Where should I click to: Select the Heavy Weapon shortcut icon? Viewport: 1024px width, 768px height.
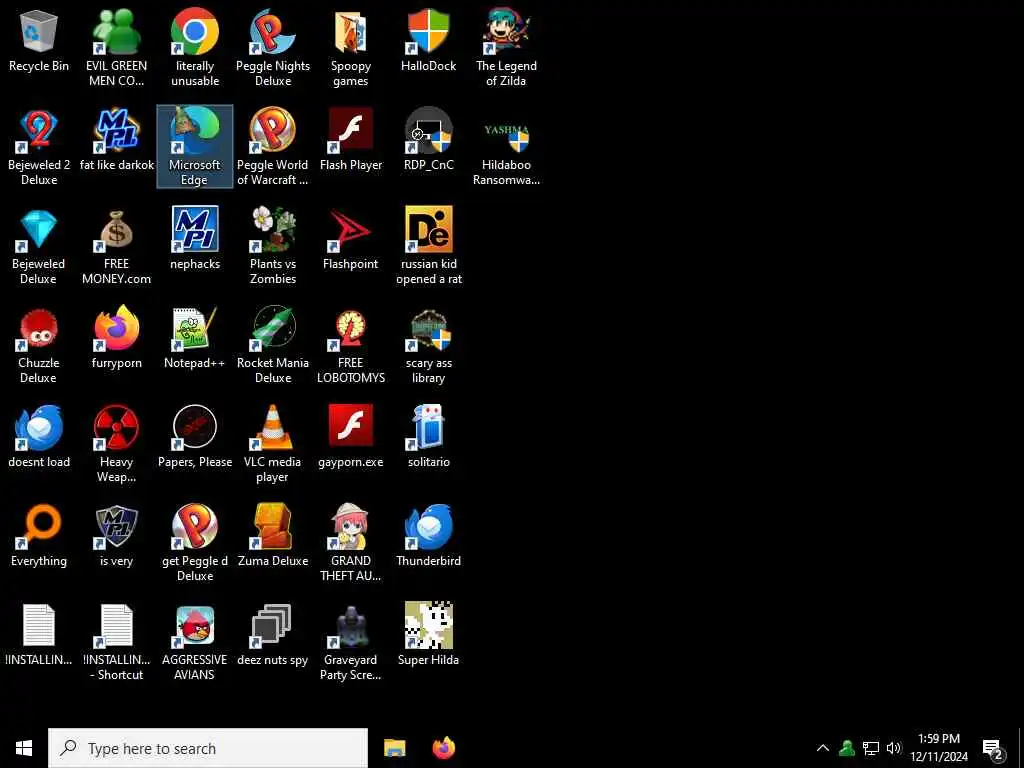(x=116, y=427)
